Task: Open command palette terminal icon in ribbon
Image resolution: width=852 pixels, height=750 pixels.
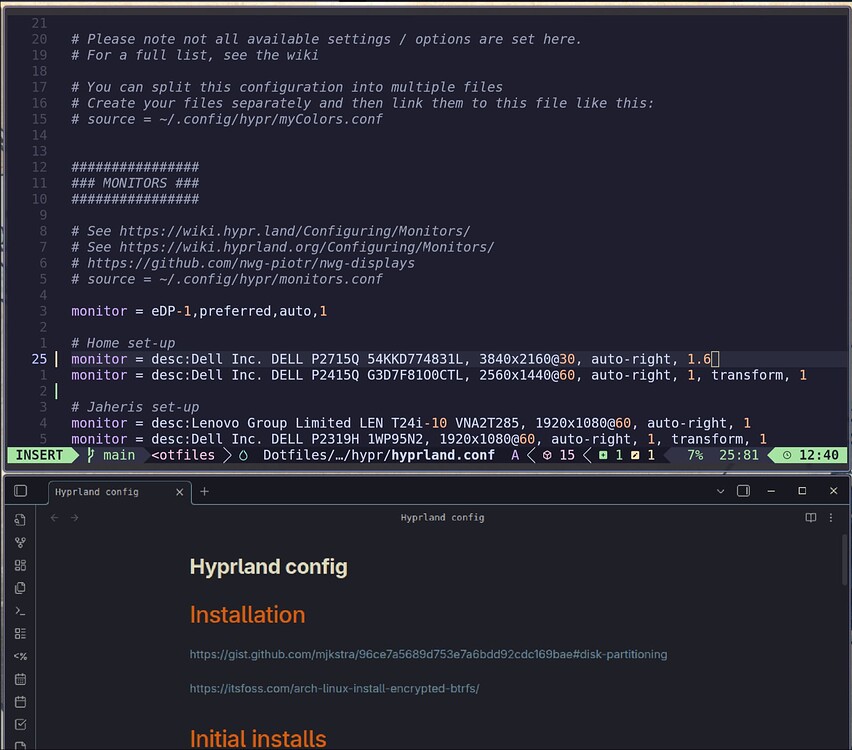Action: (x=21, y=611)
